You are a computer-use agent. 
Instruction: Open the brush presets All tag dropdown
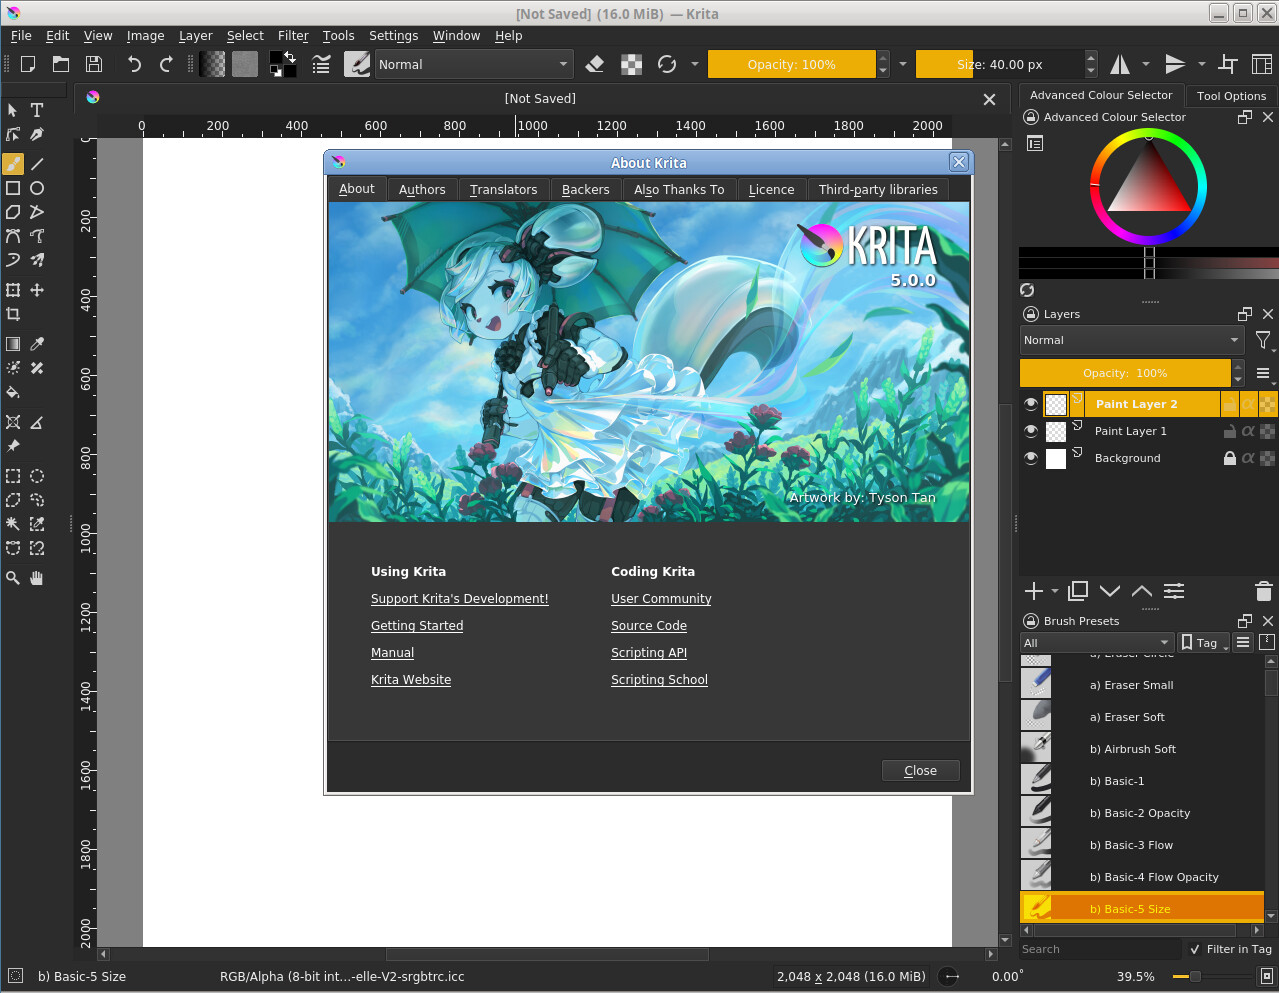tap(1097, 643)
